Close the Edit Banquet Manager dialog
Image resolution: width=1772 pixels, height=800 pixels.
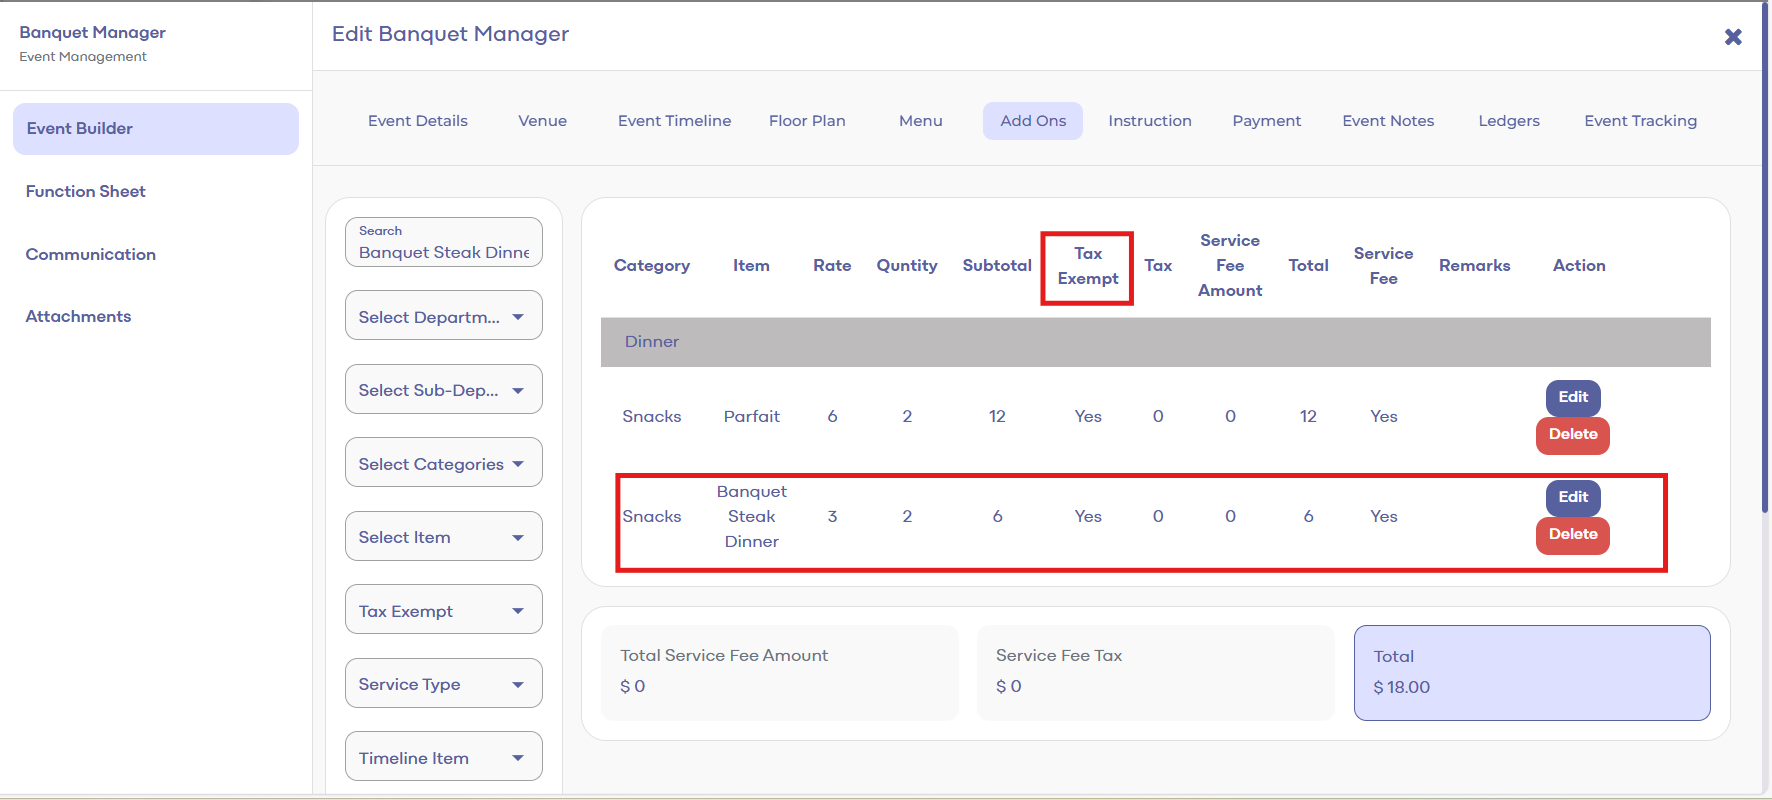(x=1733, y=37)
